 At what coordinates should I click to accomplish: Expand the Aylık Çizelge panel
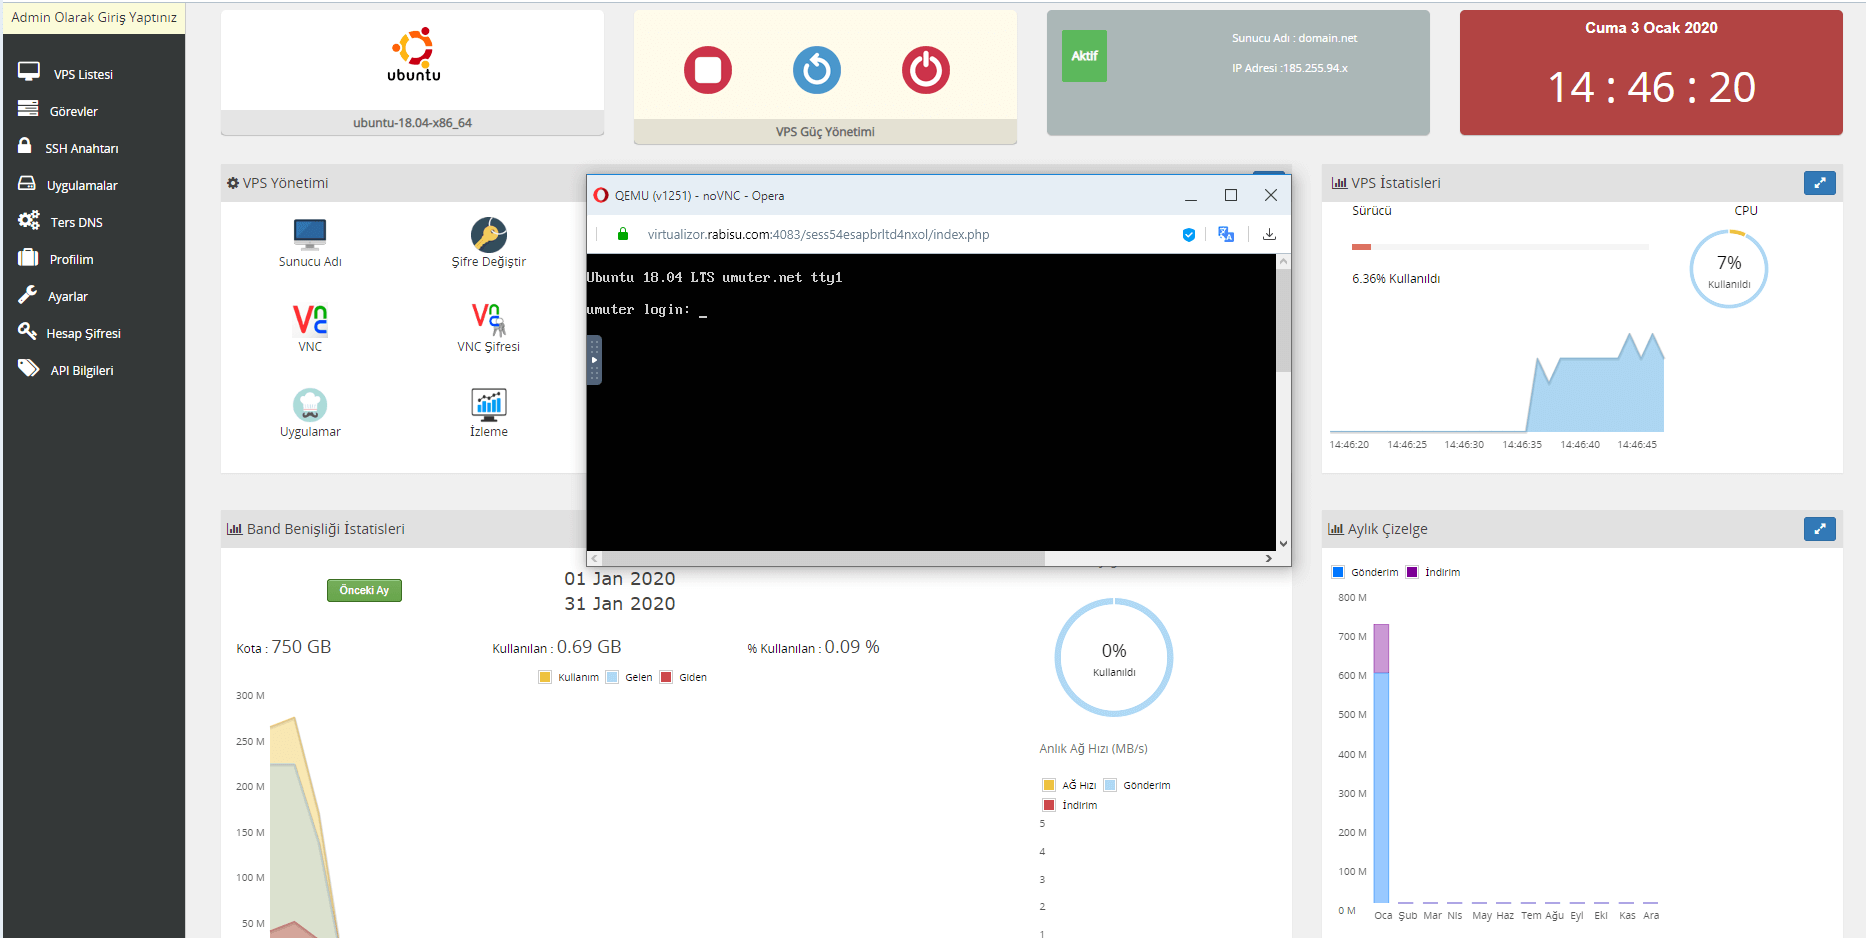coord(1819,529)
